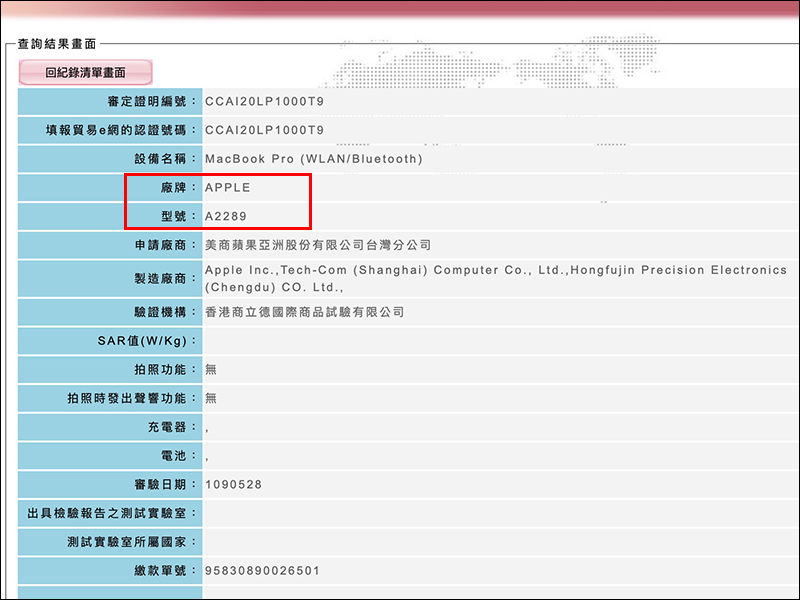The image size is (800, 600).
Task: Click the 設備名稱 label
Action: pyautogui.click(x=165, y=159)
